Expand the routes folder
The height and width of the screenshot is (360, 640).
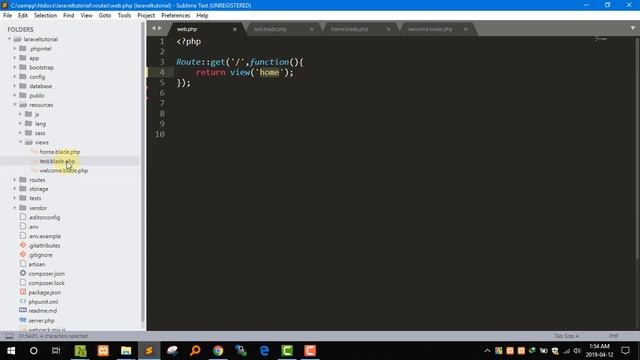[15, 180]
